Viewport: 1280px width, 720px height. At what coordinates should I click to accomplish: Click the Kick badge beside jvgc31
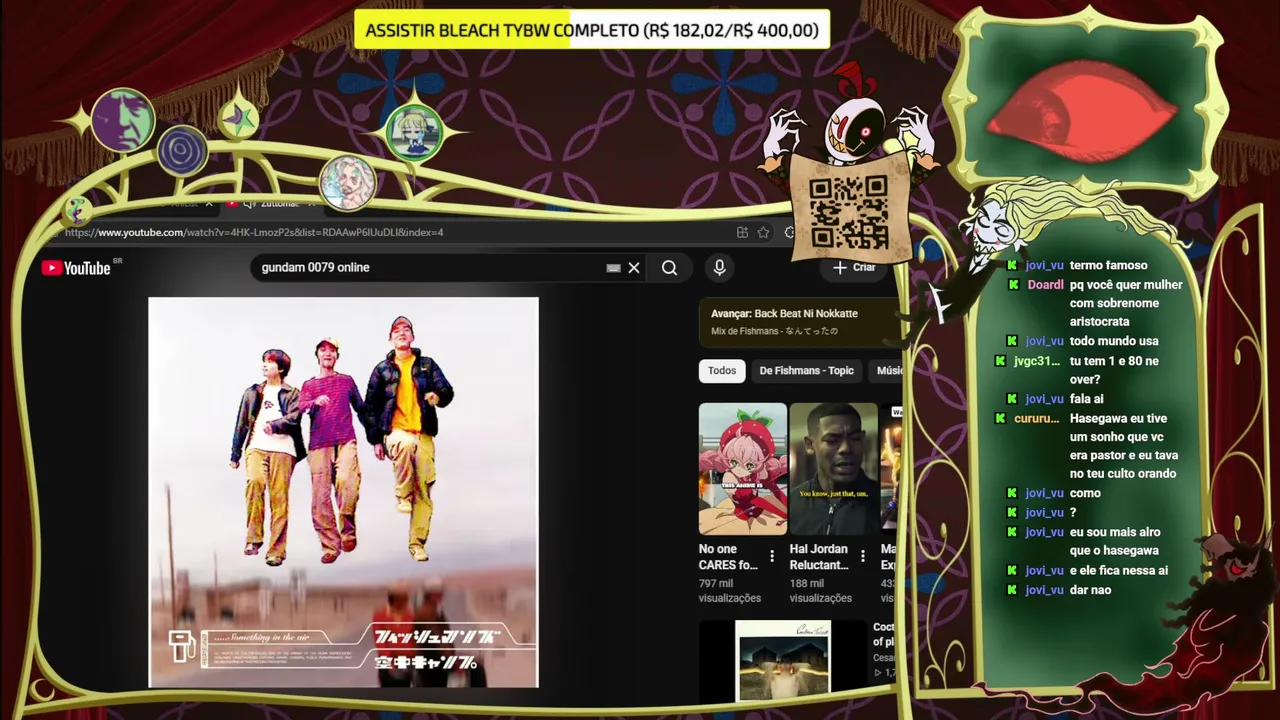point(1001,361)
